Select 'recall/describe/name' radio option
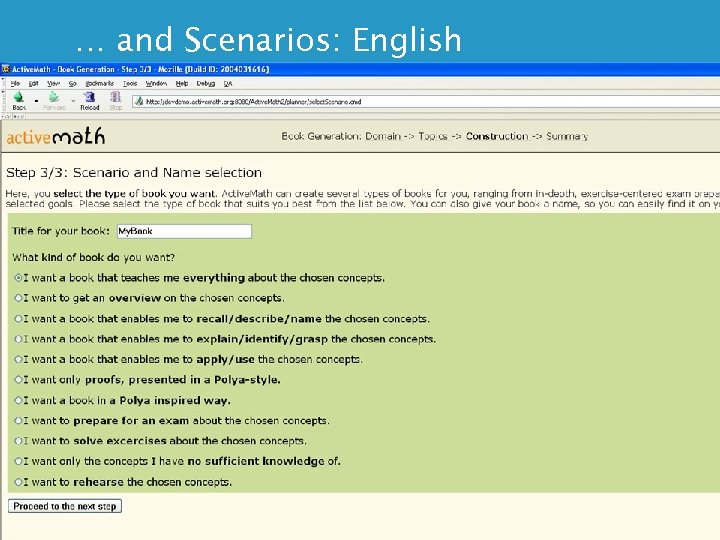This screenshot has height=540, width=720. [18, 318]
